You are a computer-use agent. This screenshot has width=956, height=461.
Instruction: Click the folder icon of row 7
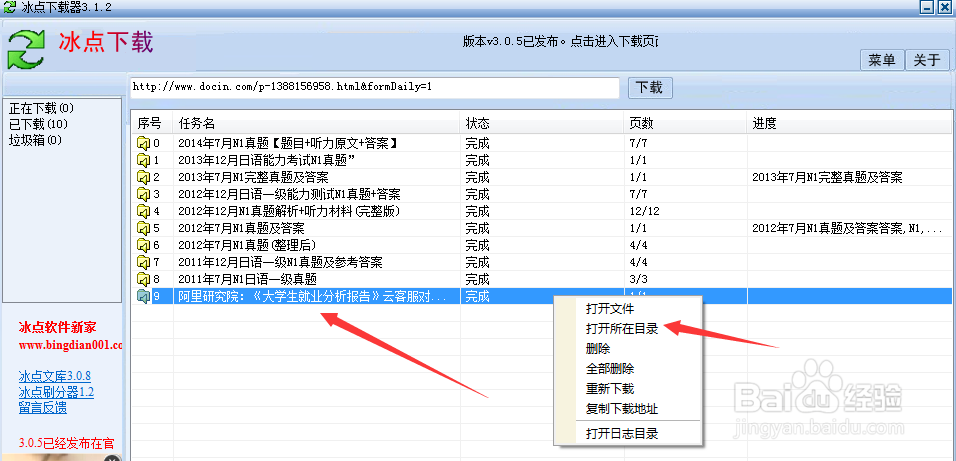tap(143, 263)
